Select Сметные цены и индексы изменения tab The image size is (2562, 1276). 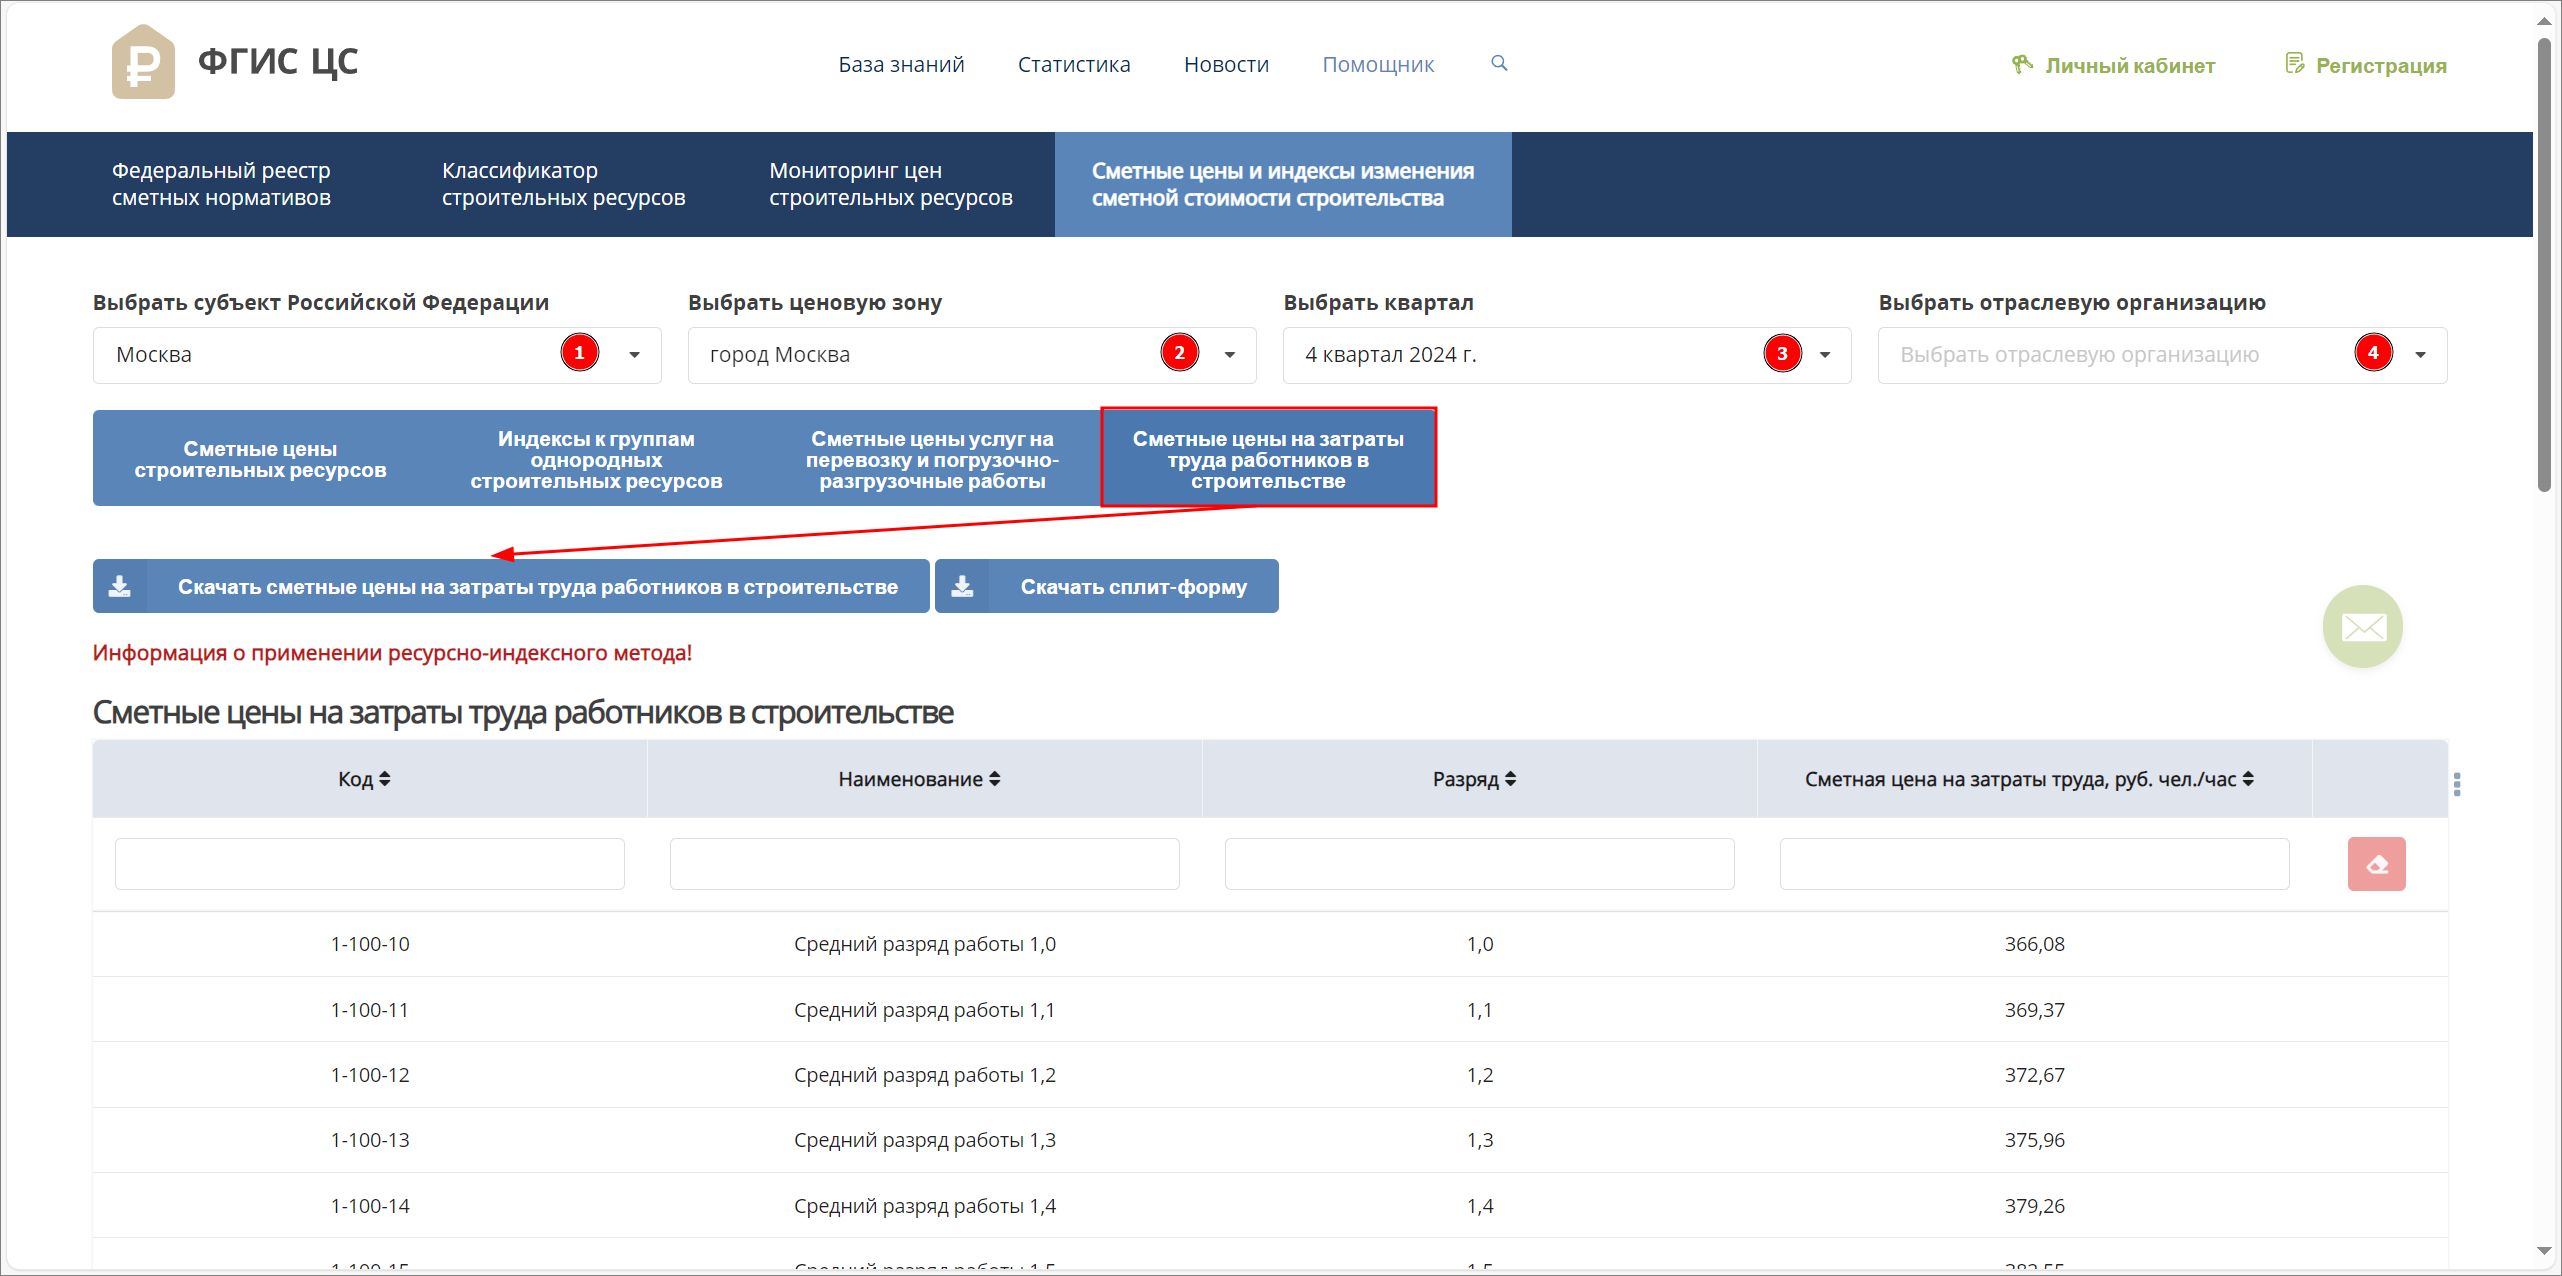pyautogui.click(x=1283, y=184)
